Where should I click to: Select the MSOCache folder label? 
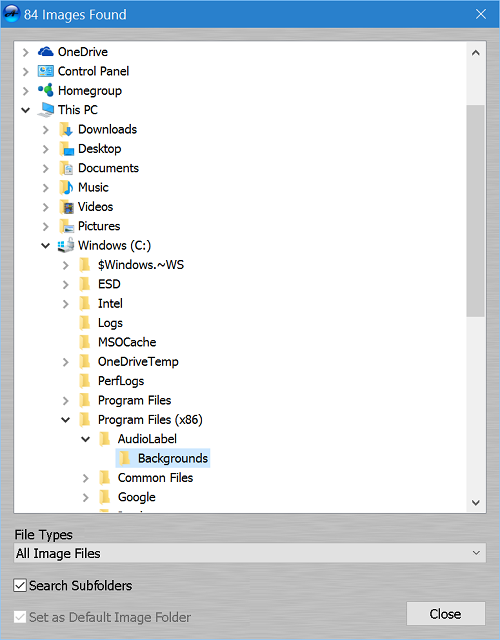[x=127, y=342]
